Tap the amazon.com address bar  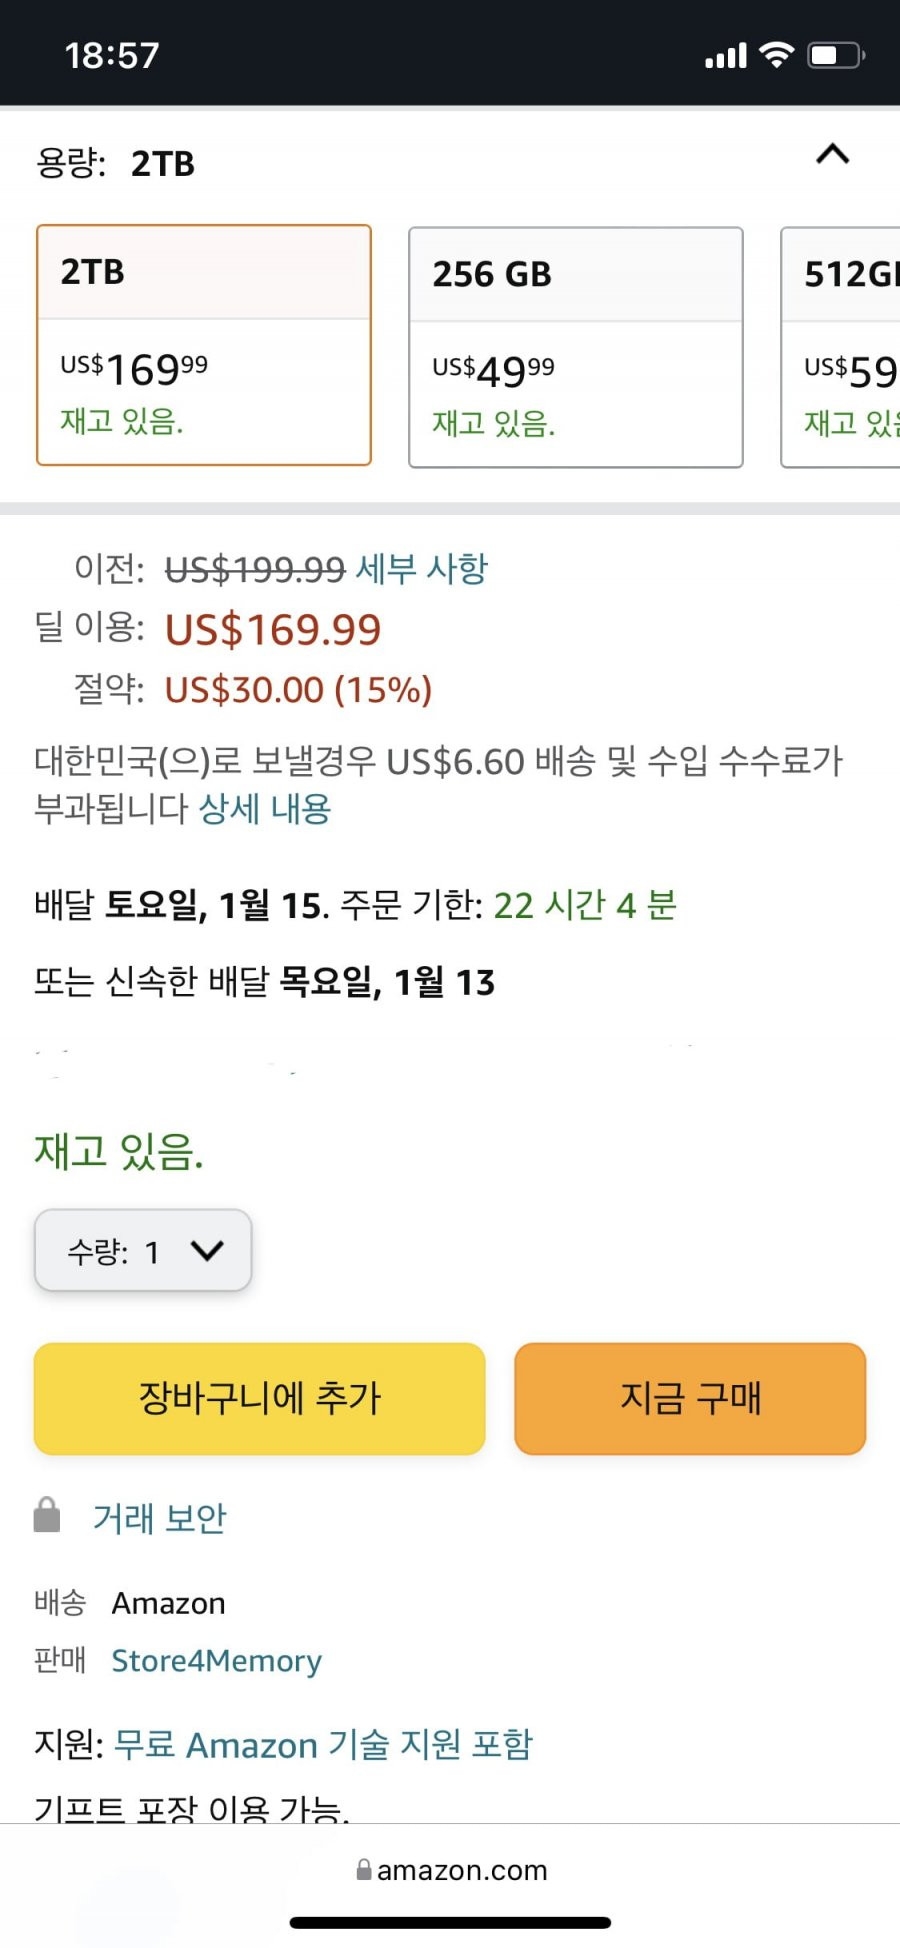(451, 1870)
